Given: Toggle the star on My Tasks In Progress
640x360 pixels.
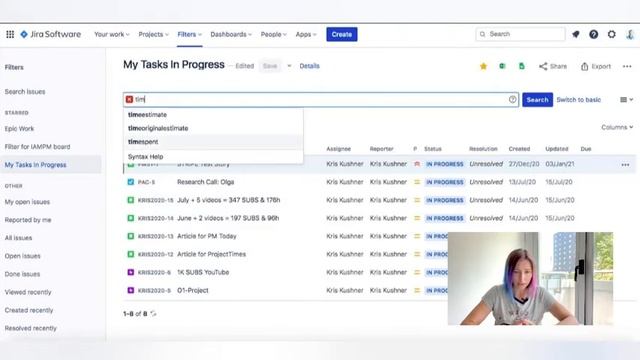Looking at the screenshot, I should click(x=483, y=66).
